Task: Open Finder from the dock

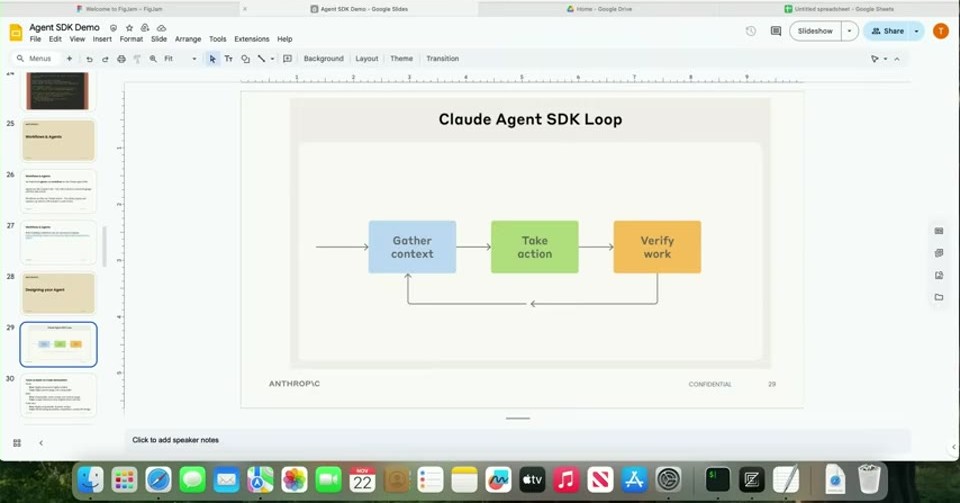Action: [91, 480]
